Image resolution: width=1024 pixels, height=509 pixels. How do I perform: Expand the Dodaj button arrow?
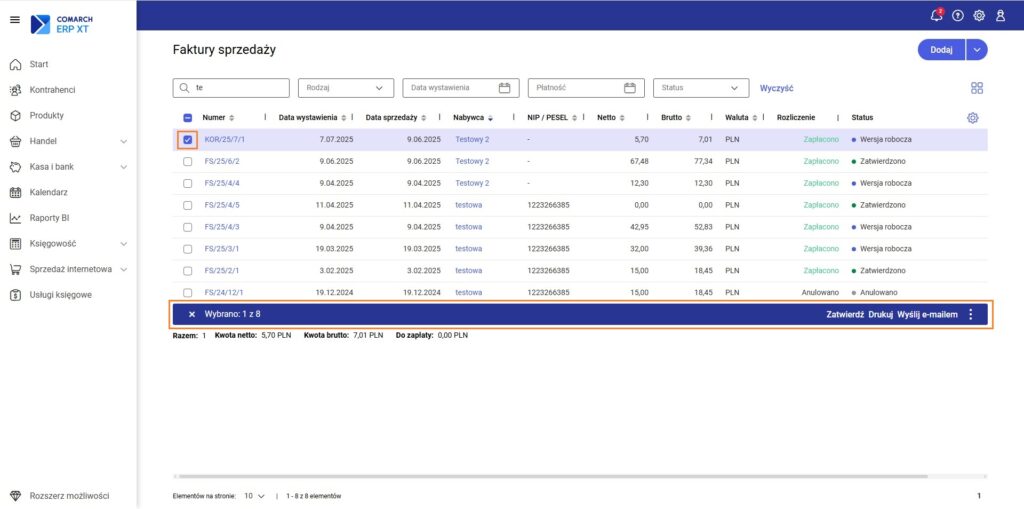(977, 49)
